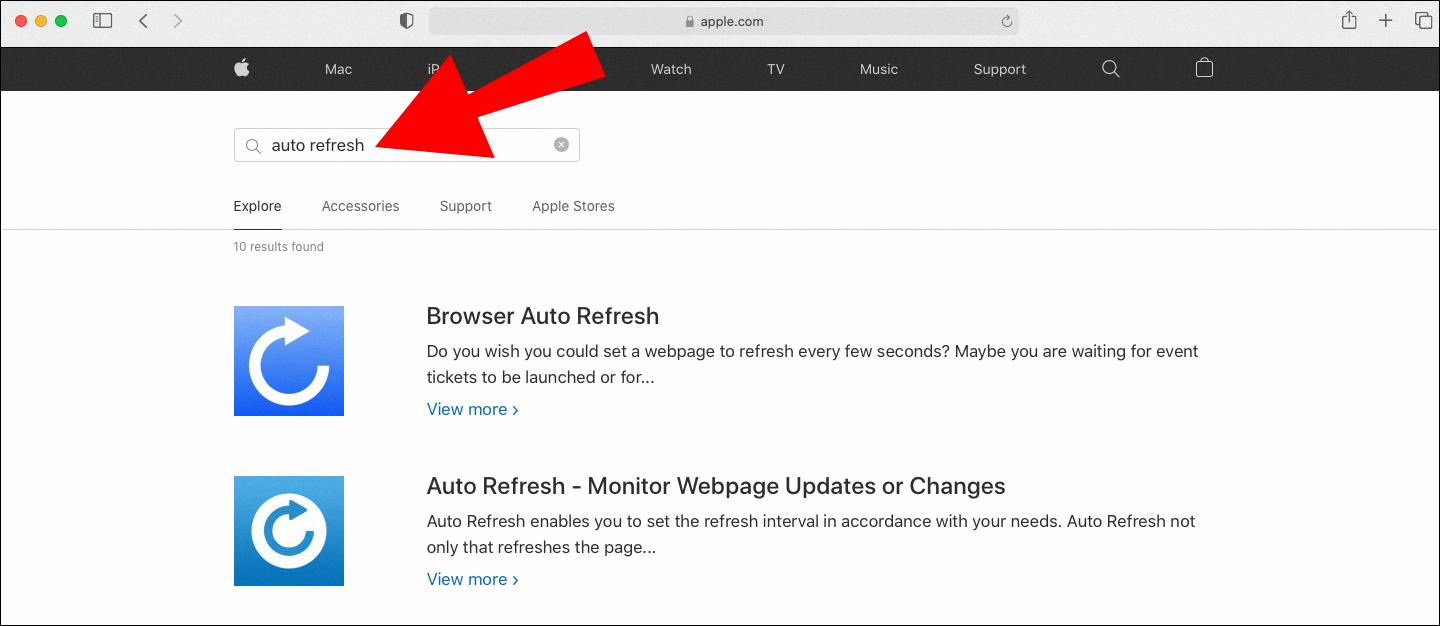Viewport: 1440px width, 626px height.
Task: Click the Apple logo in navigation bar
Action: pyautogui.click(x=241, y=68)
